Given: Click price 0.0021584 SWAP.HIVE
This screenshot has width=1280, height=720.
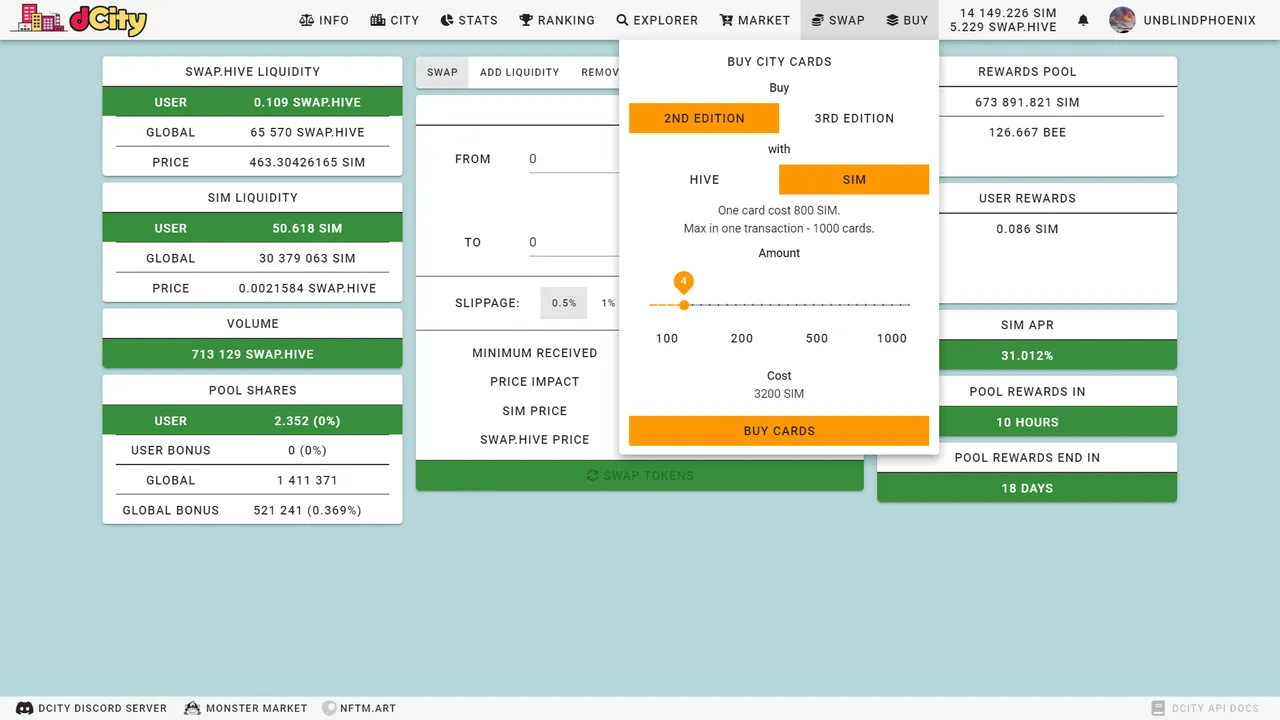Looking at the screenshot, I should point(307,288).
